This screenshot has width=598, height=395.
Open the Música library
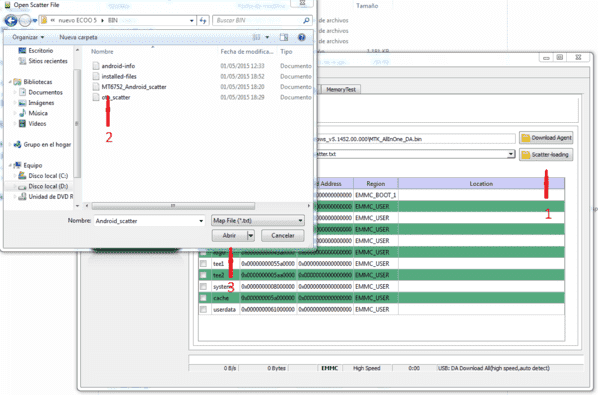pyautogui.click(x=38, y=113)
